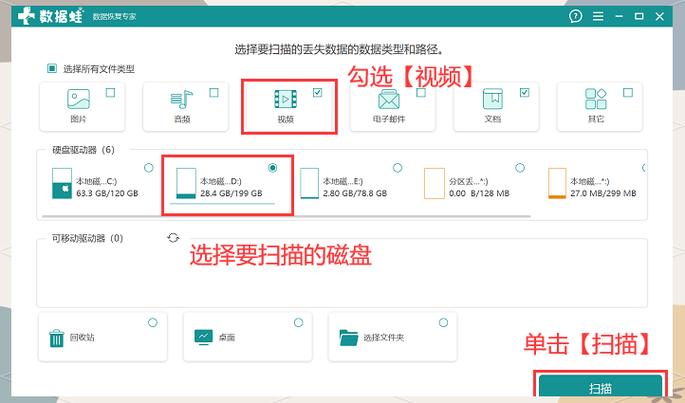The image size is (685, 403).
Task: Check the 其它 file type checkbox
Action: 628,92
